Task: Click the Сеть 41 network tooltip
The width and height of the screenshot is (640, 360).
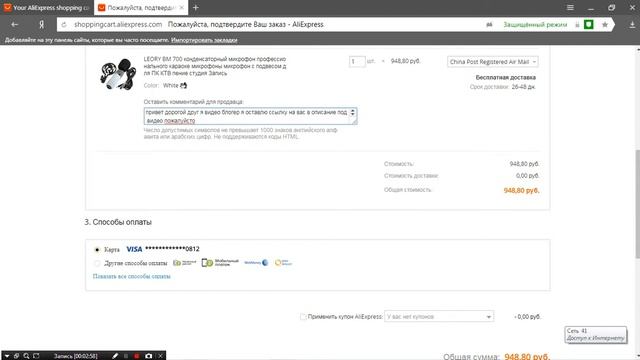Action: 596,334
